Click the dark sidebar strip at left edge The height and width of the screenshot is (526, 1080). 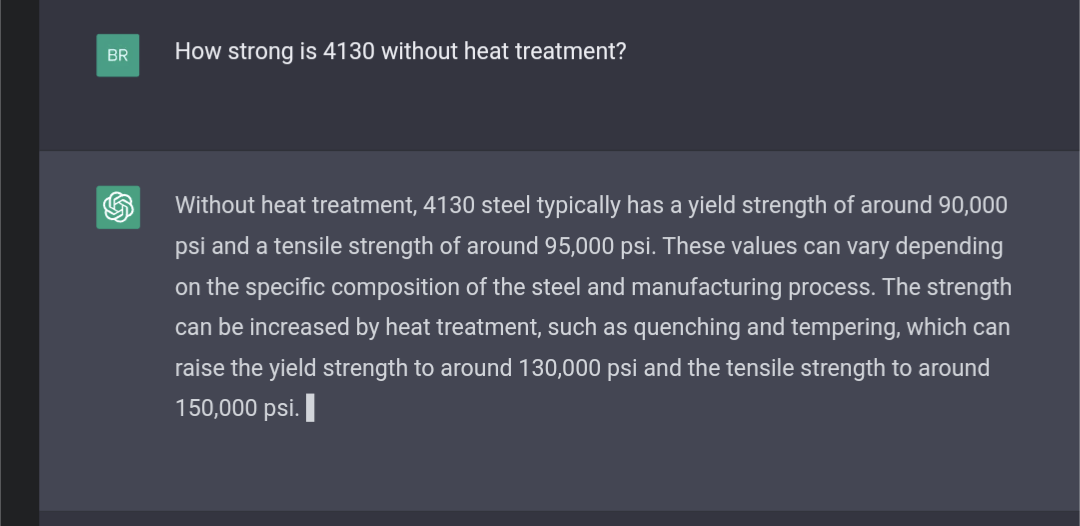19,263
